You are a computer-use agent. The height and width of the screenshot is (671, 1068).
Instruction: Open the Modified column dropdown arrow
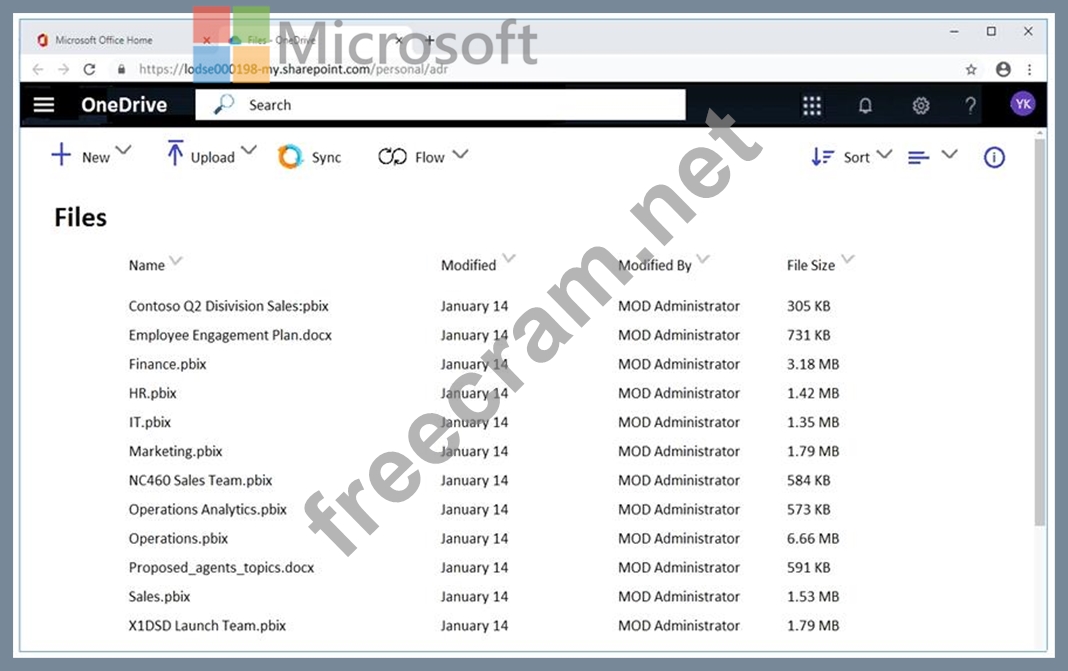coord(509,258)
